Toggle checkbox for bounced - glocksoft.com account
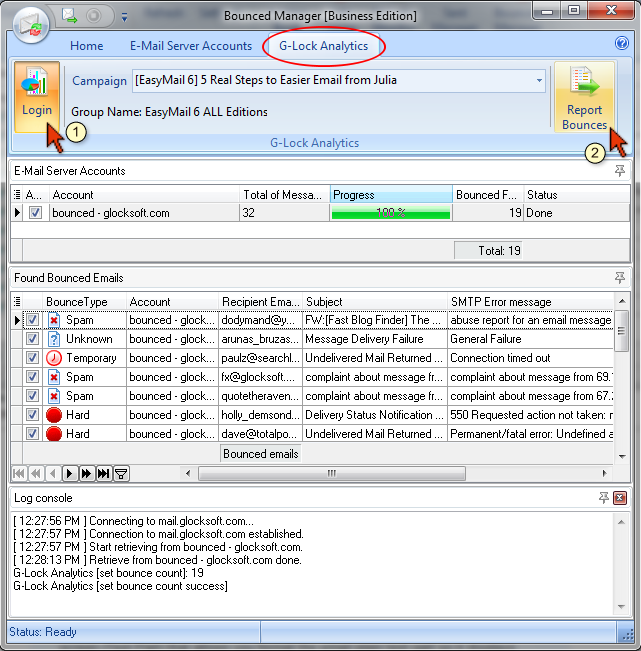 35,213
